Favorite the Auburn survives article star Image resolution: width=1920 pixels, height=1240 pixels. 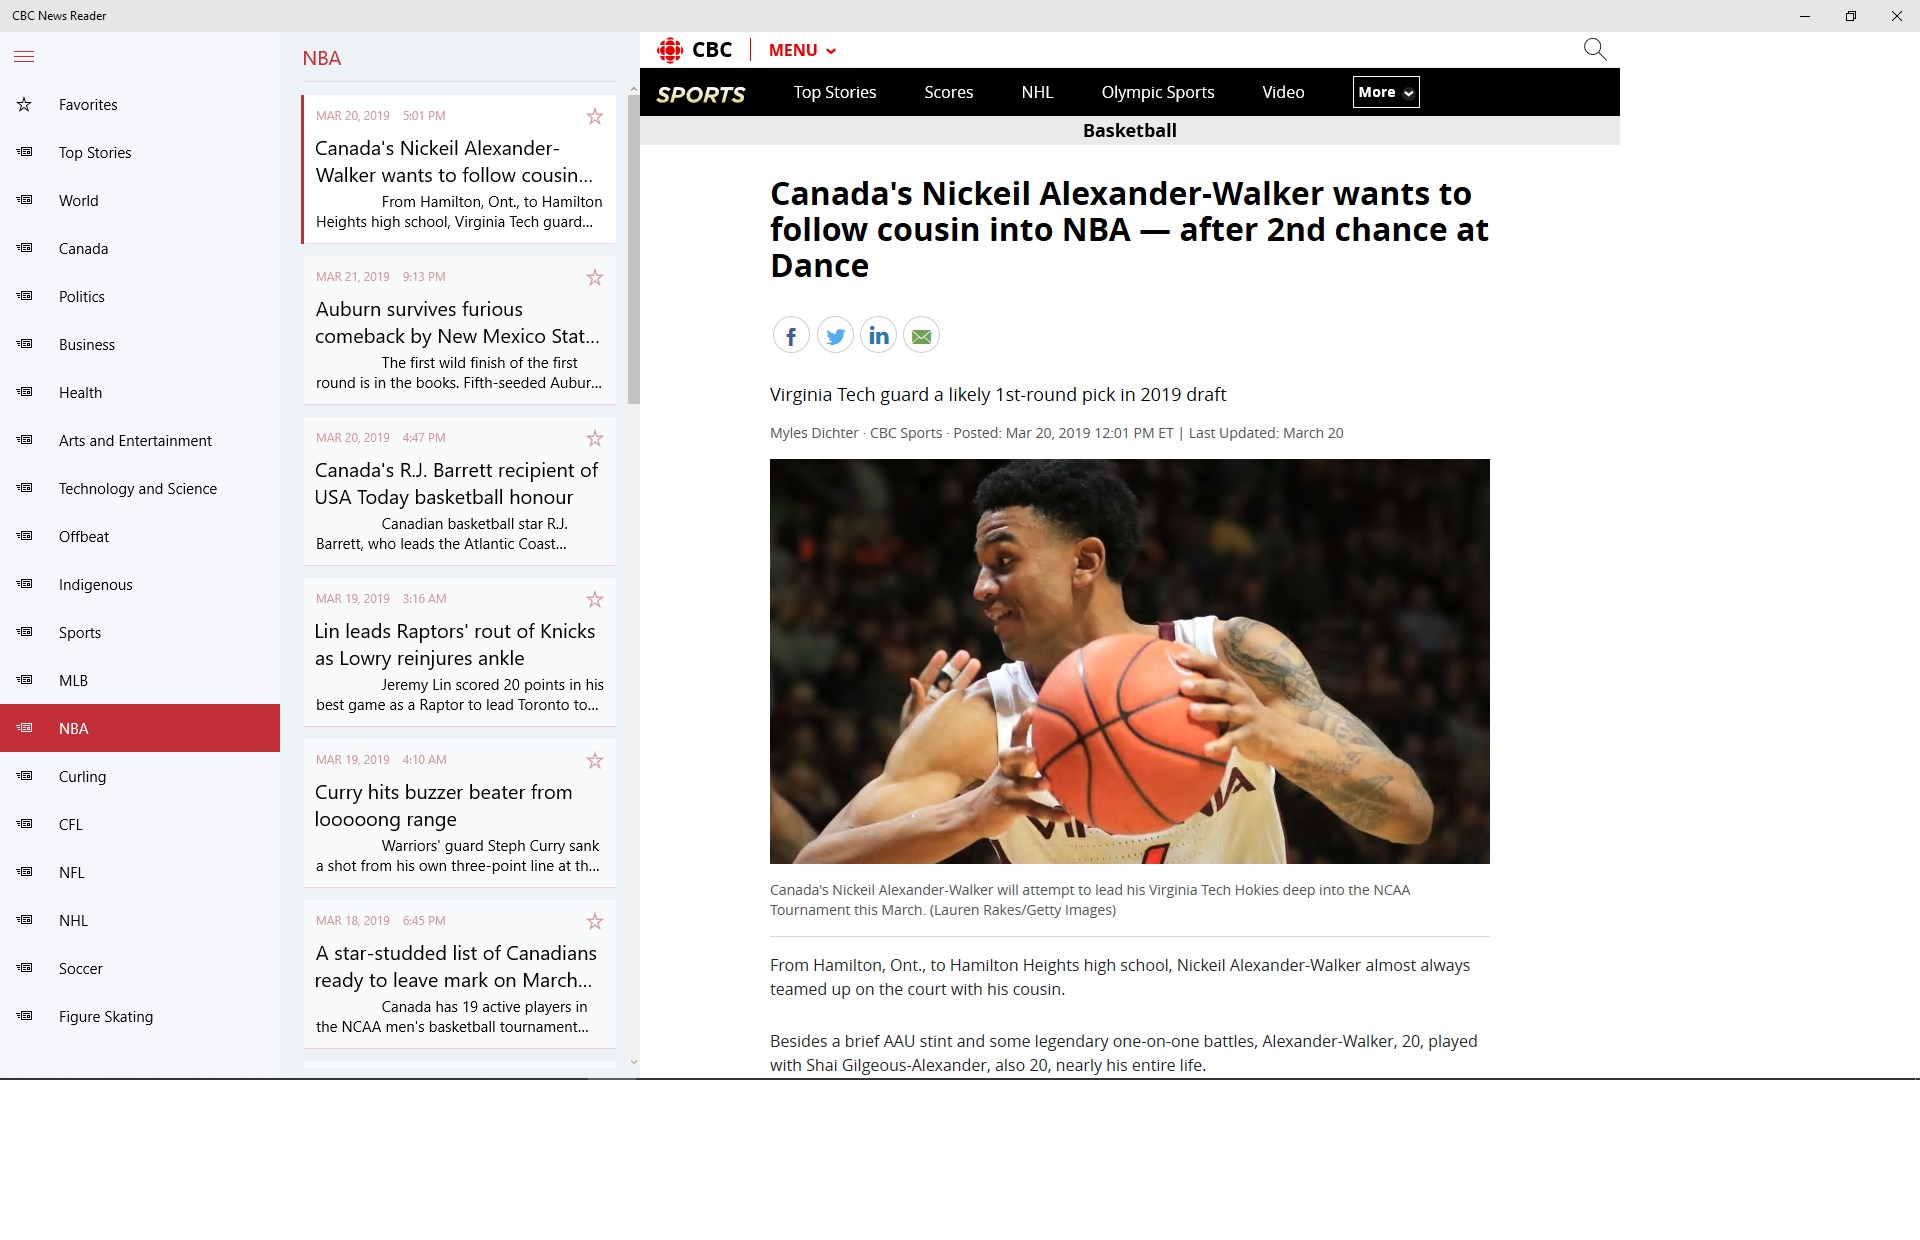595,277
